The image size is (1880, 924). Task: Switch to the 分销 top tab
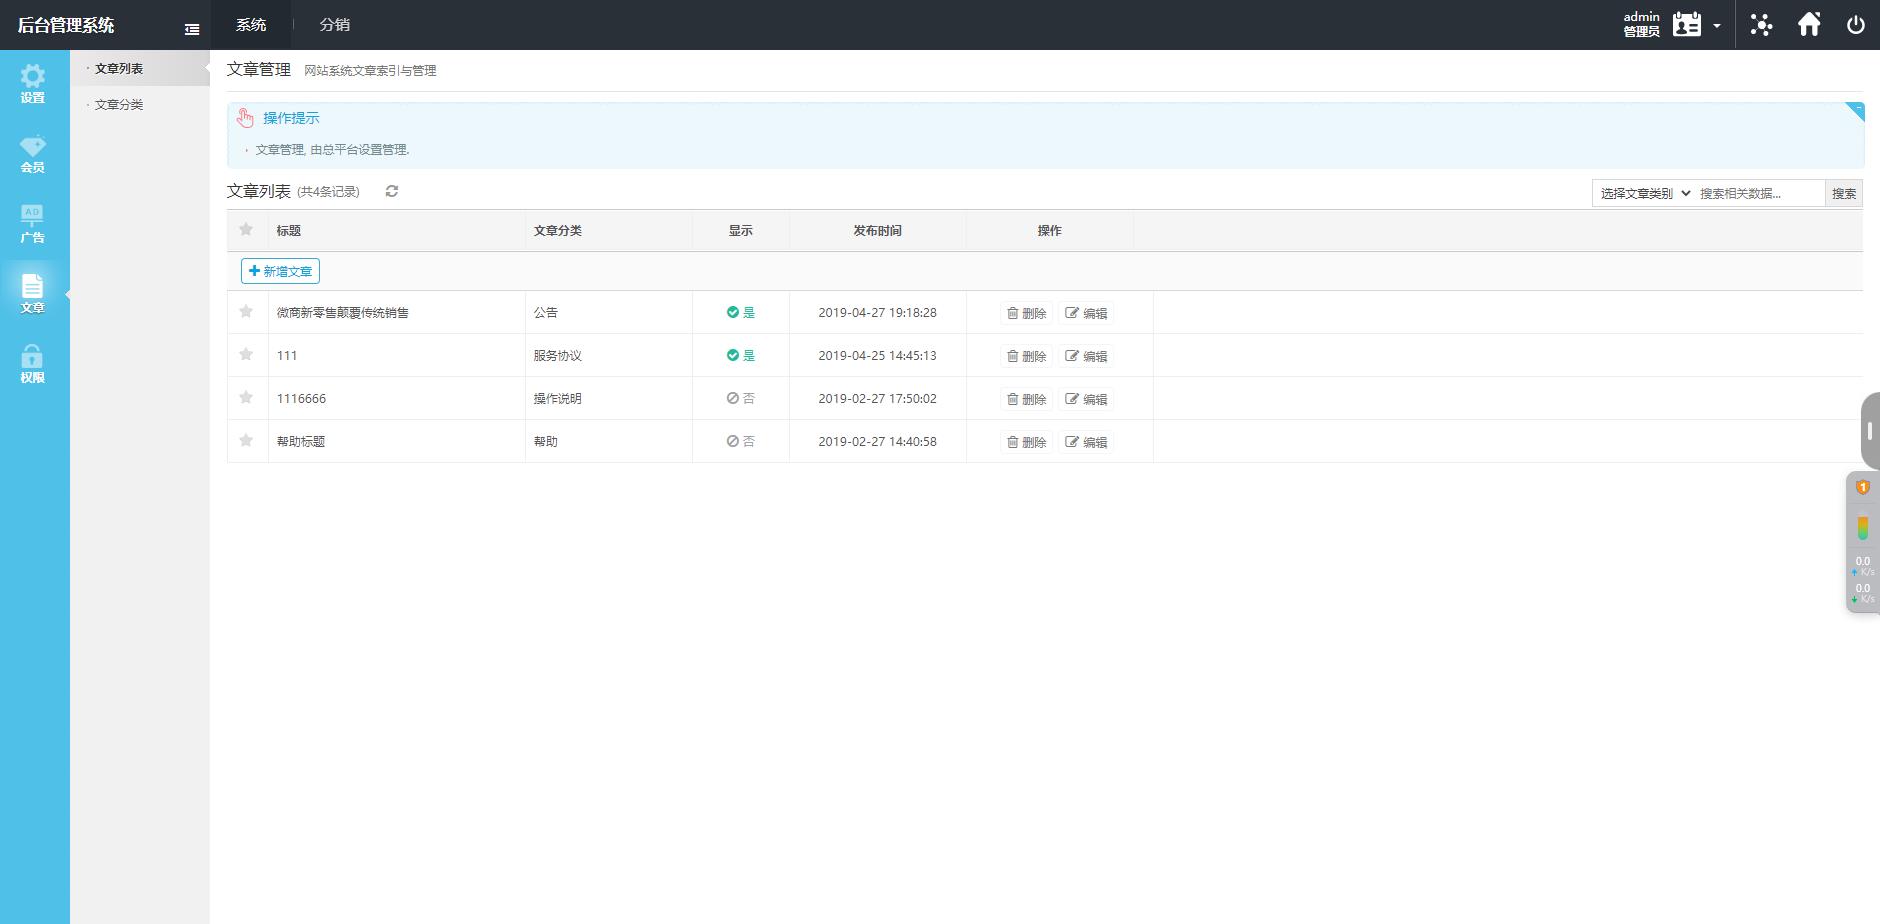pos(335,25)
